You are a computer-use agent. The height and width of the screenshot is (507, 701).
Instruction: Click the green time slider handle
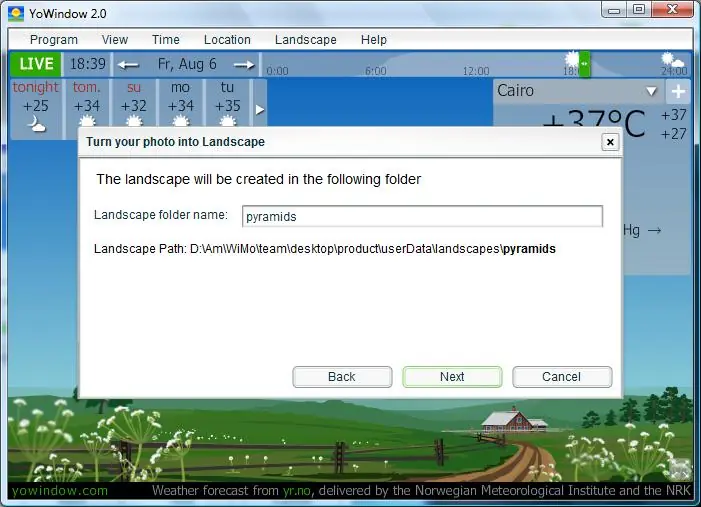(x=584, y=64)
